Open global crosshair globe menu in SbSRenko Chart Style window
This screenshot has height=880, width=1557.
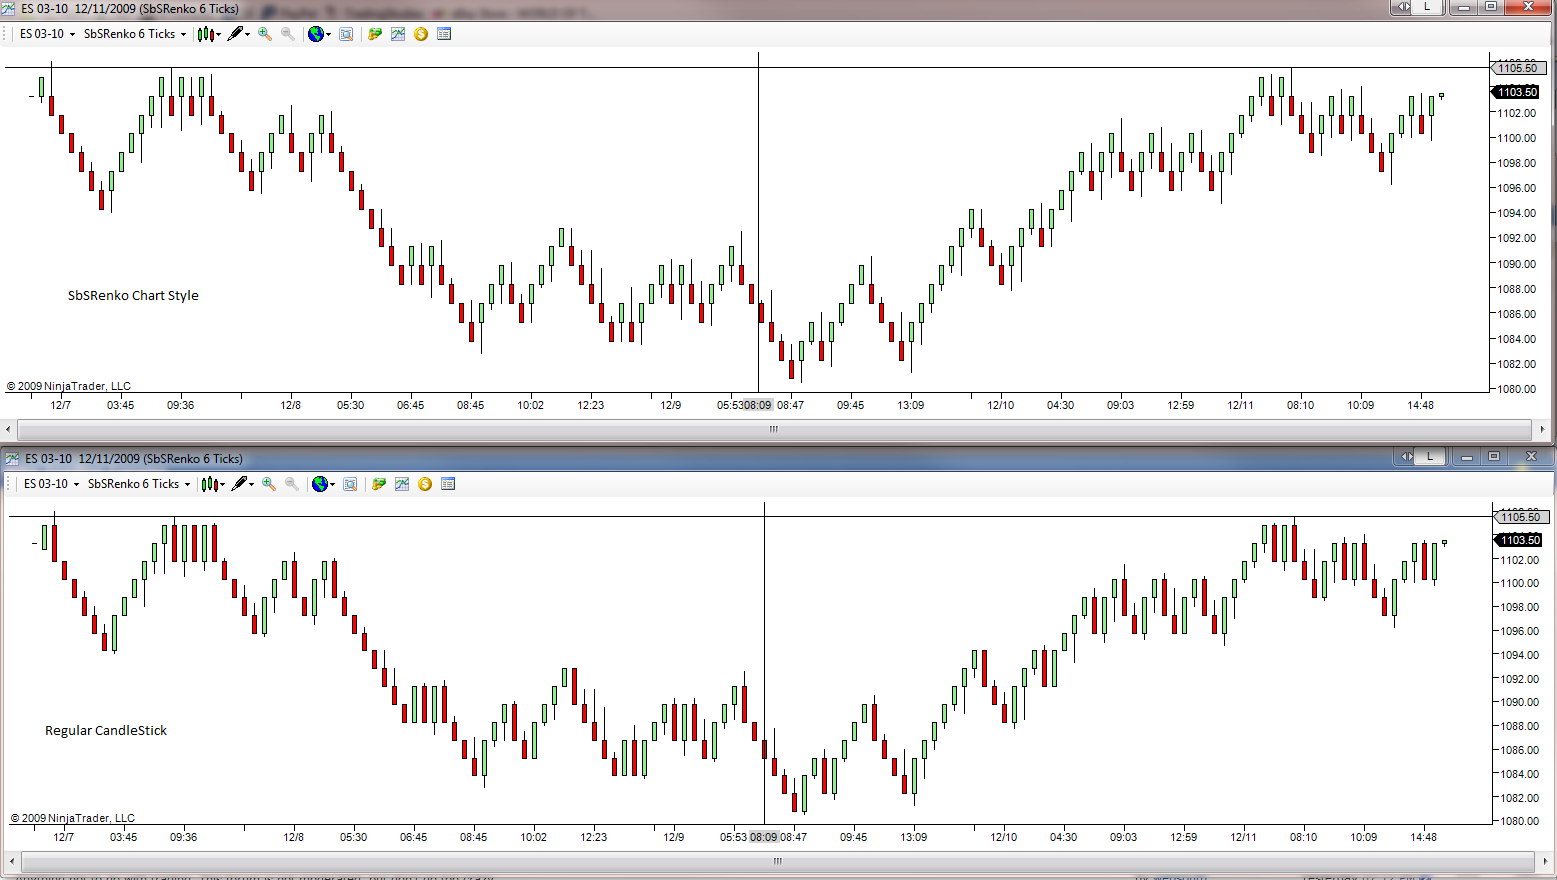click(319, 34)
